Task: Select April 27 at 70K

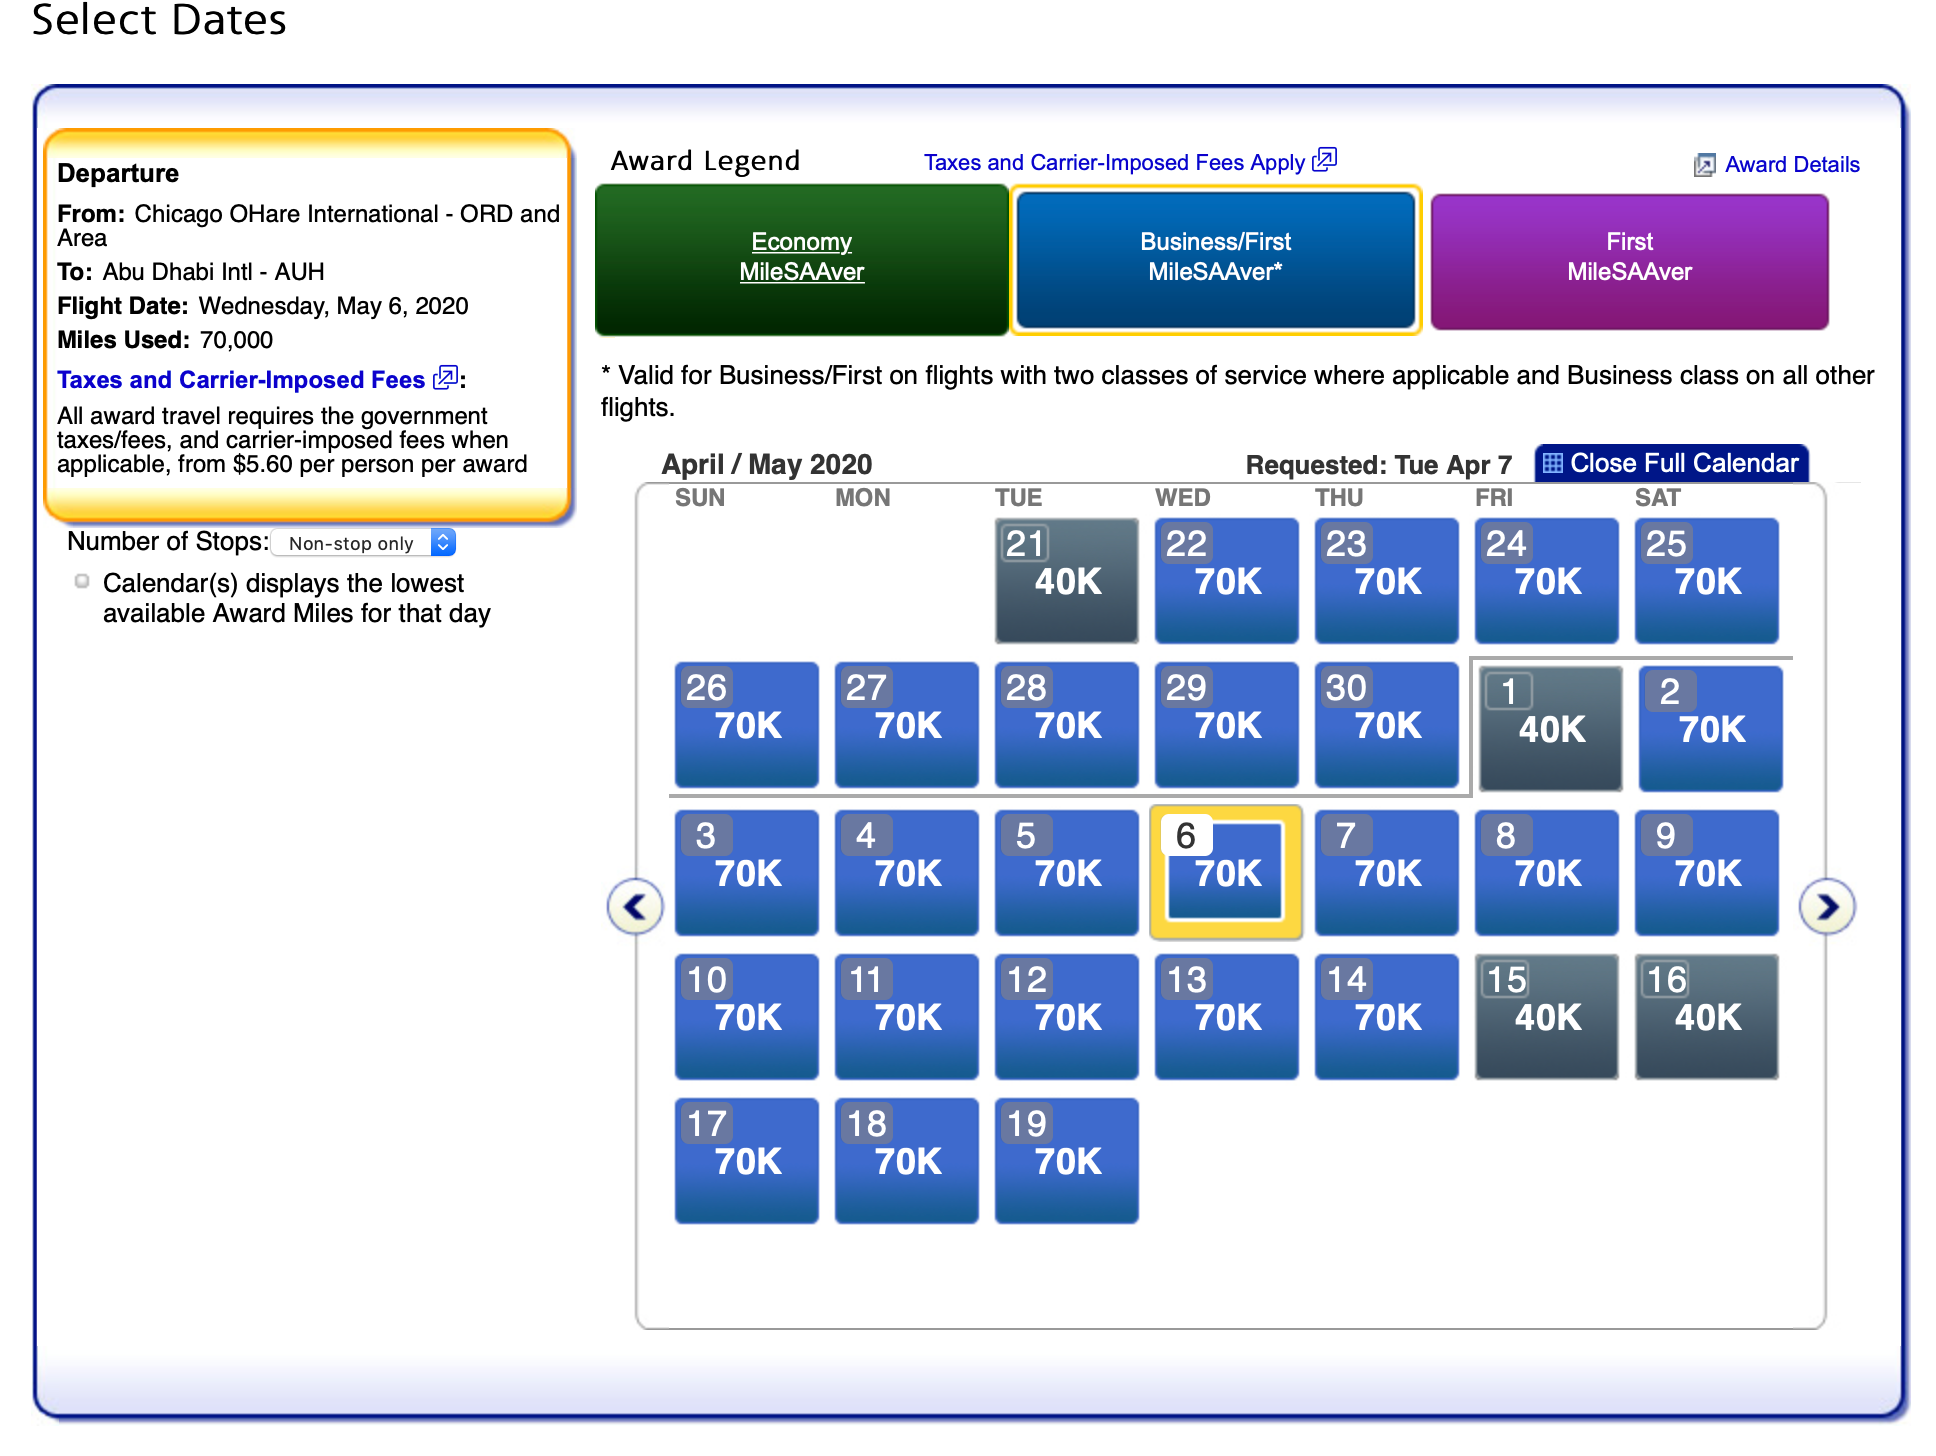Action: tap(907, 724)
